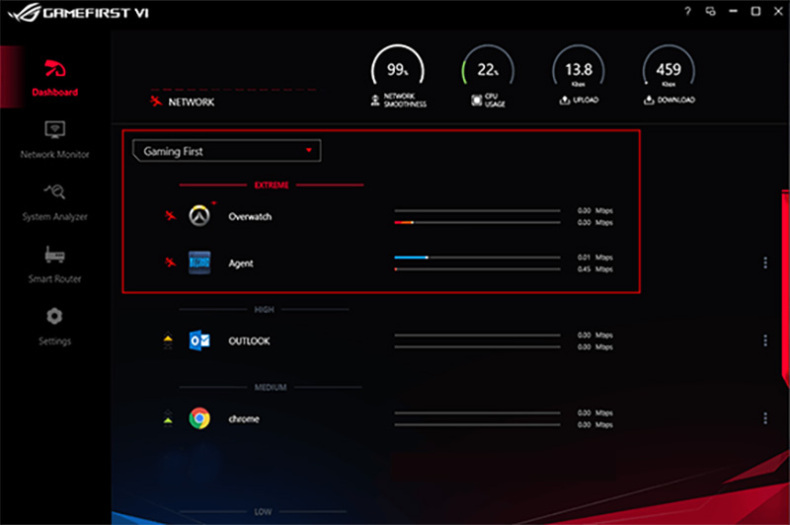Click the help question mark icon
This screenshot has width=790, height=525.
tap(687, 11)
